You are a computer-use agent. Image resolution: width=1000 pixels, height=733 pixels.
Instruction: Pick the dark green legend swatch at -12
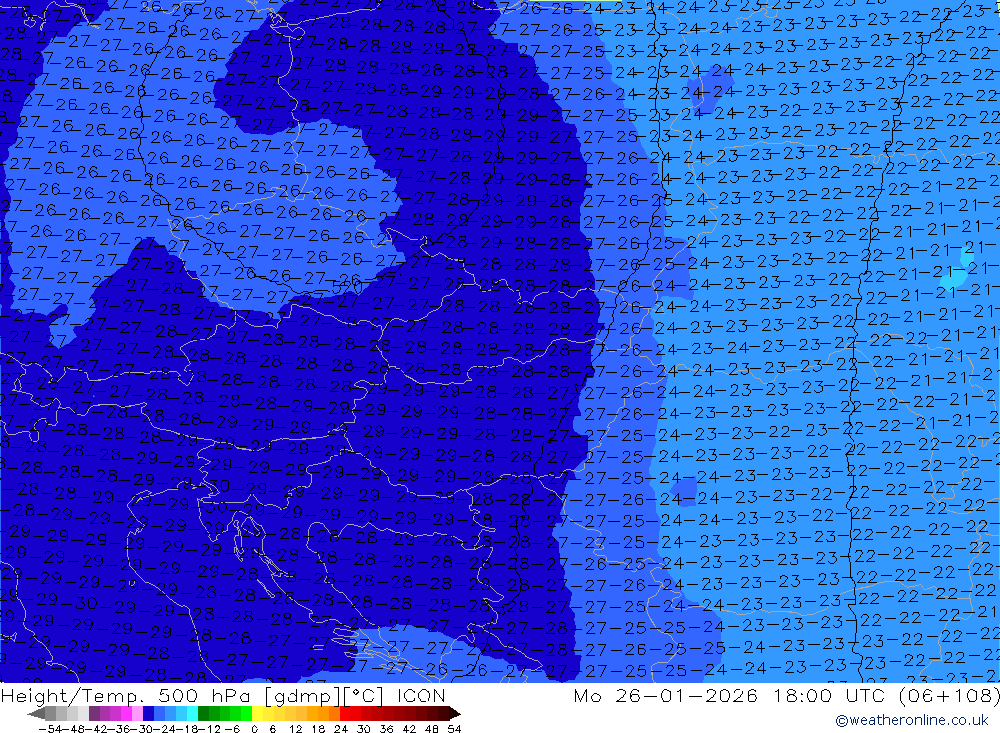[203, 714]
